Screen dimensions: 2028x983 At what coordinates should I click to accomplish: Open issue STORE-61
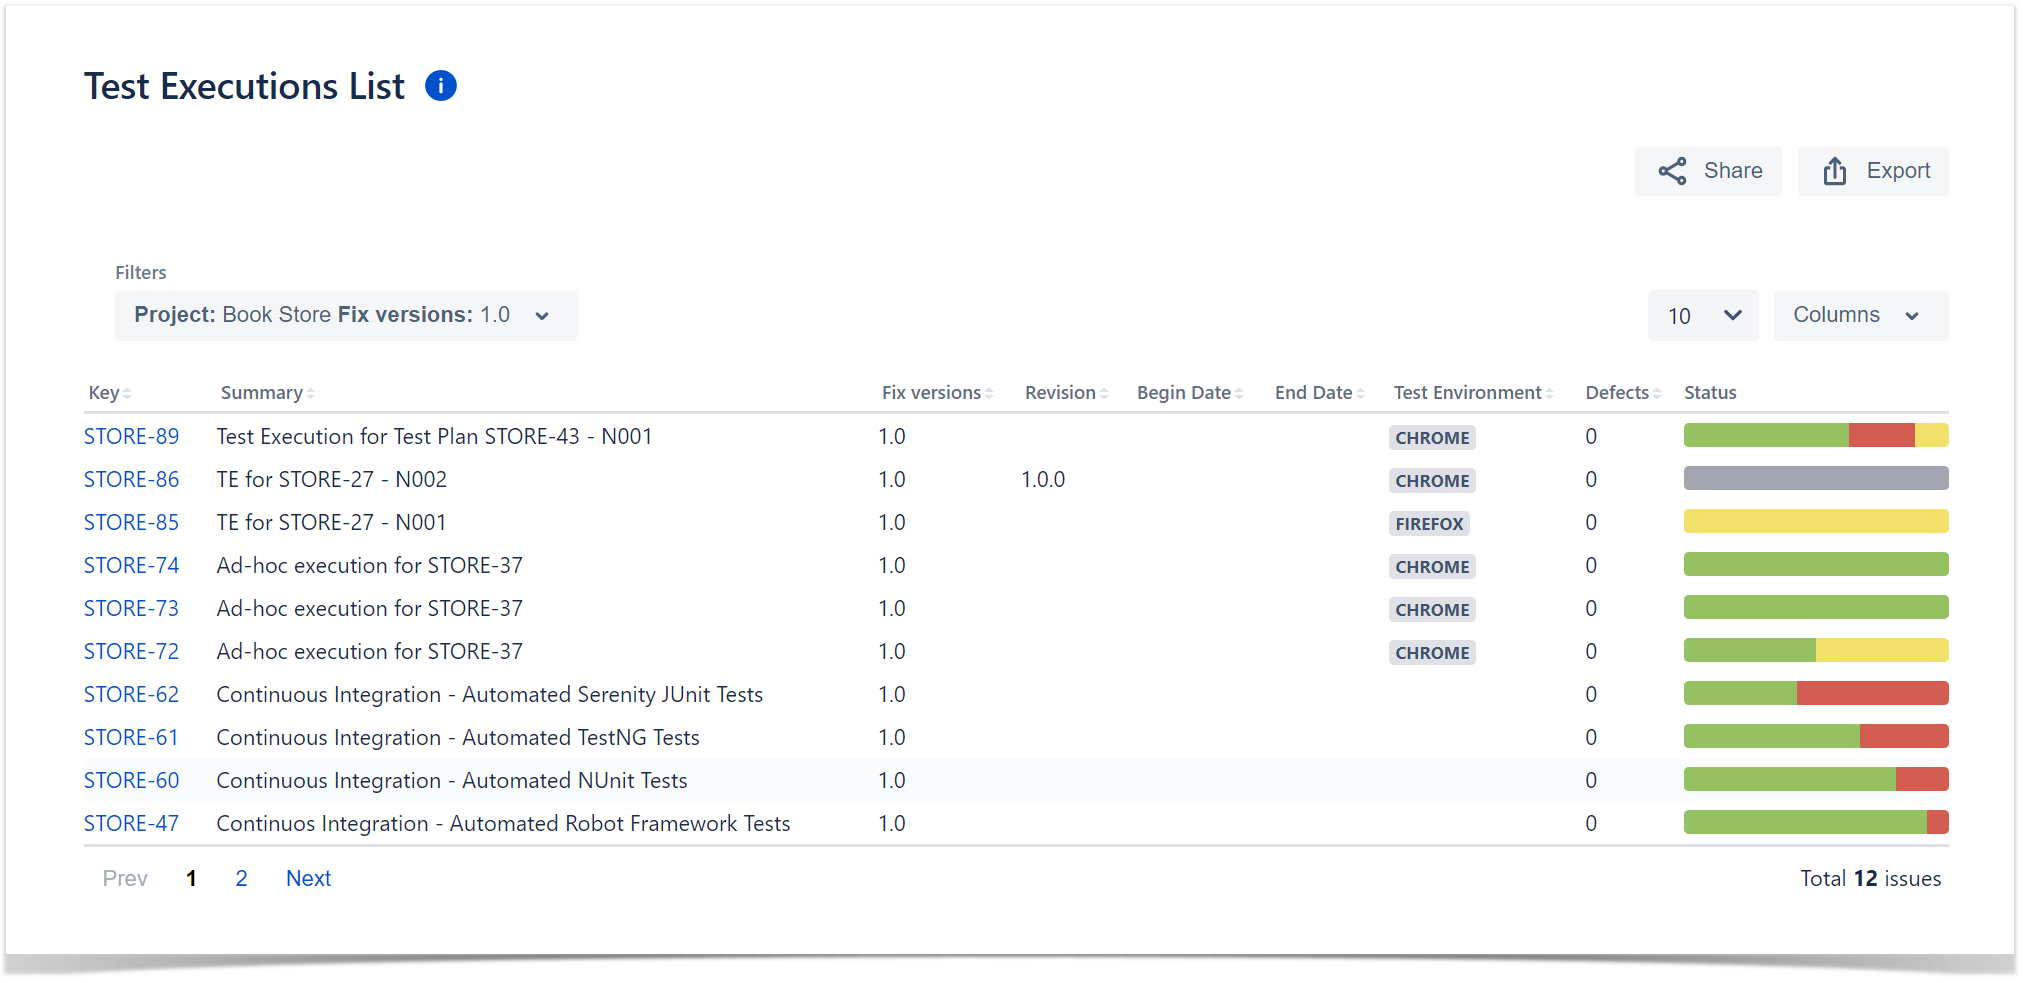131,738
